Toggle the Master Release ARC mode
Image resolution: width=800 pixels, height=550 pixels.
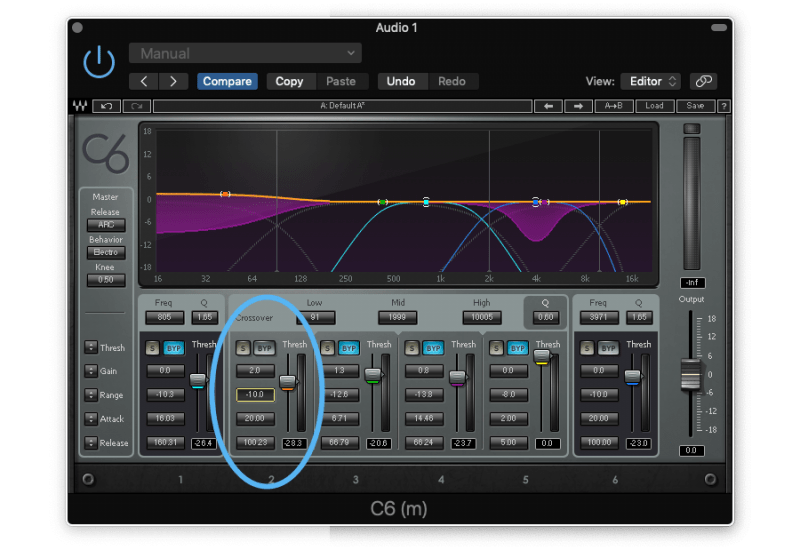pyautogui.click(x=106, y=224)
